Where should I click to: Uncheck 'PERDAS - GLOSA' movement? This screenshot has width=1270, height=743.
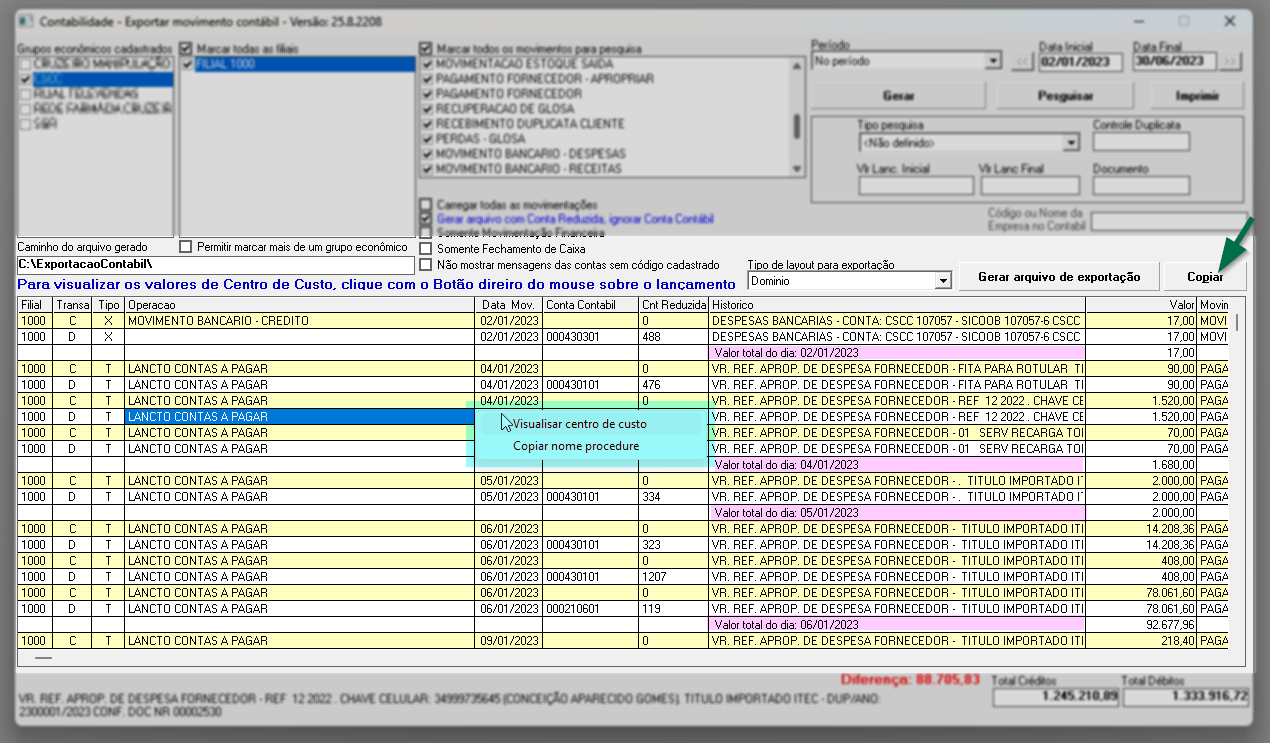point(427,139)
